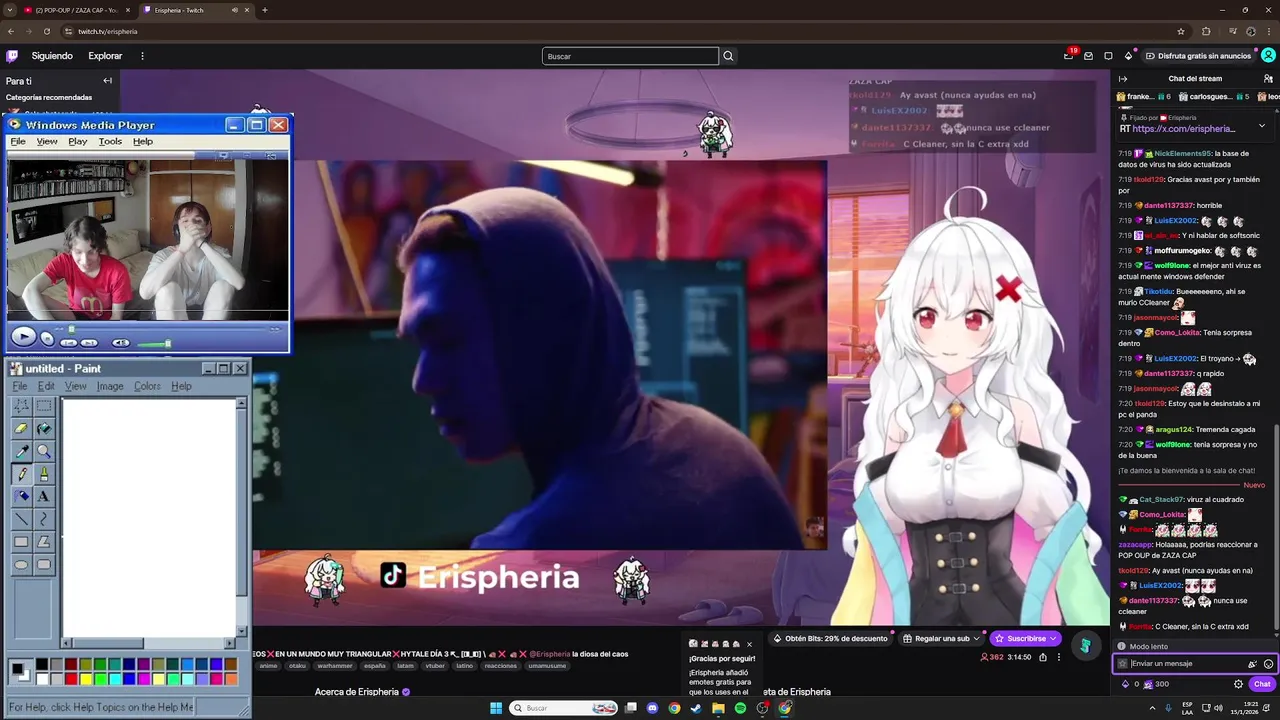The width and height of the screenshot is (1280, 720).
Task: Click Disfruta gratis sin anuncios button
Action: pyautogui.click(x=1197, y=56)
